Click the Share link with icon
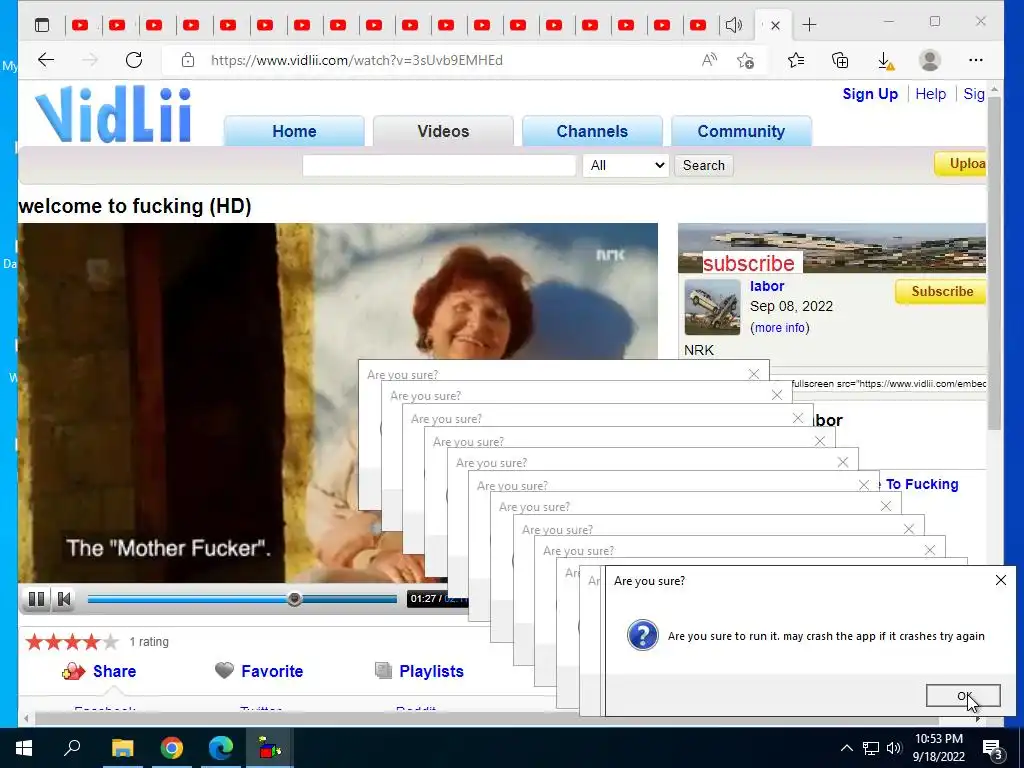 pyautogui.click(x=99, y=671)
